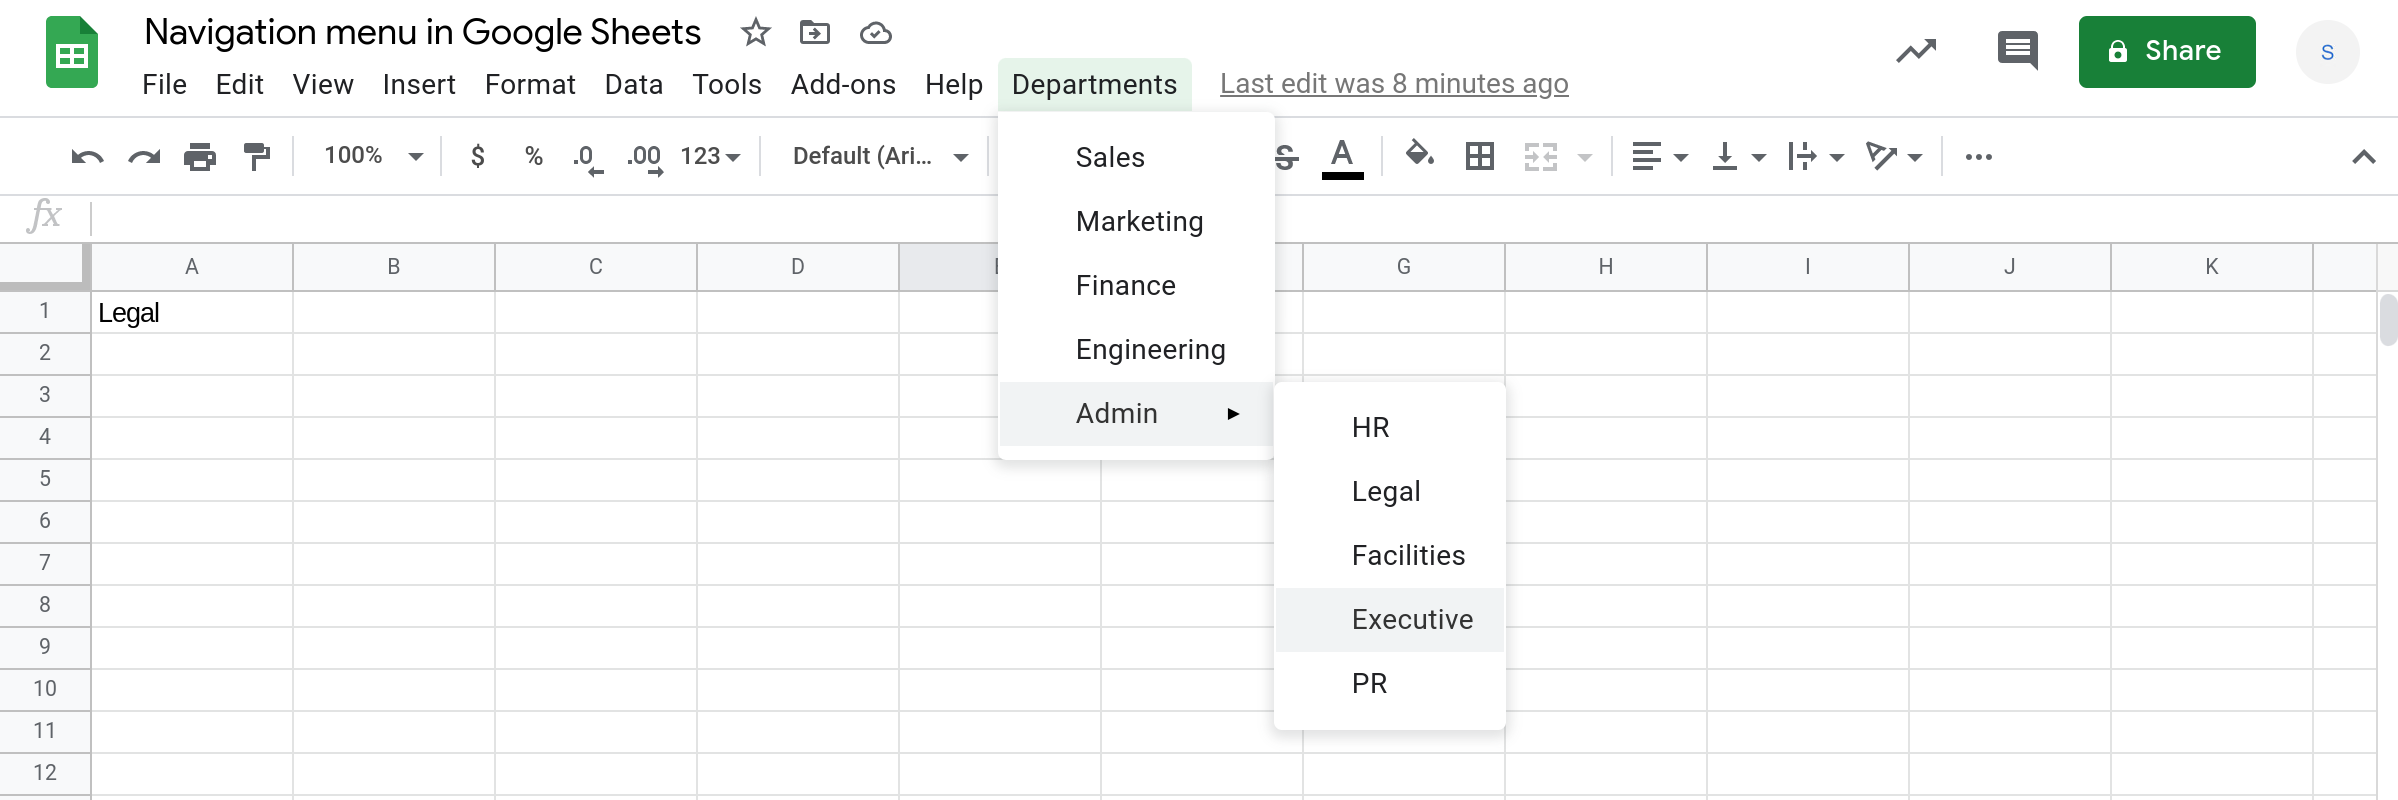Rename the document title
The height and width of the screenshot is (800, 2398).
click(x=422, y=32)
